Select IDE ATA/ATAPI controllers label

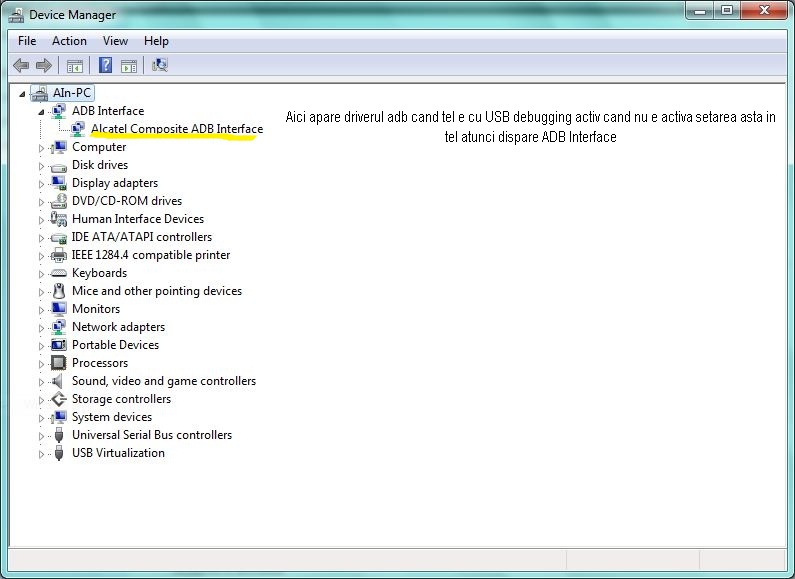tap(141, 237)
